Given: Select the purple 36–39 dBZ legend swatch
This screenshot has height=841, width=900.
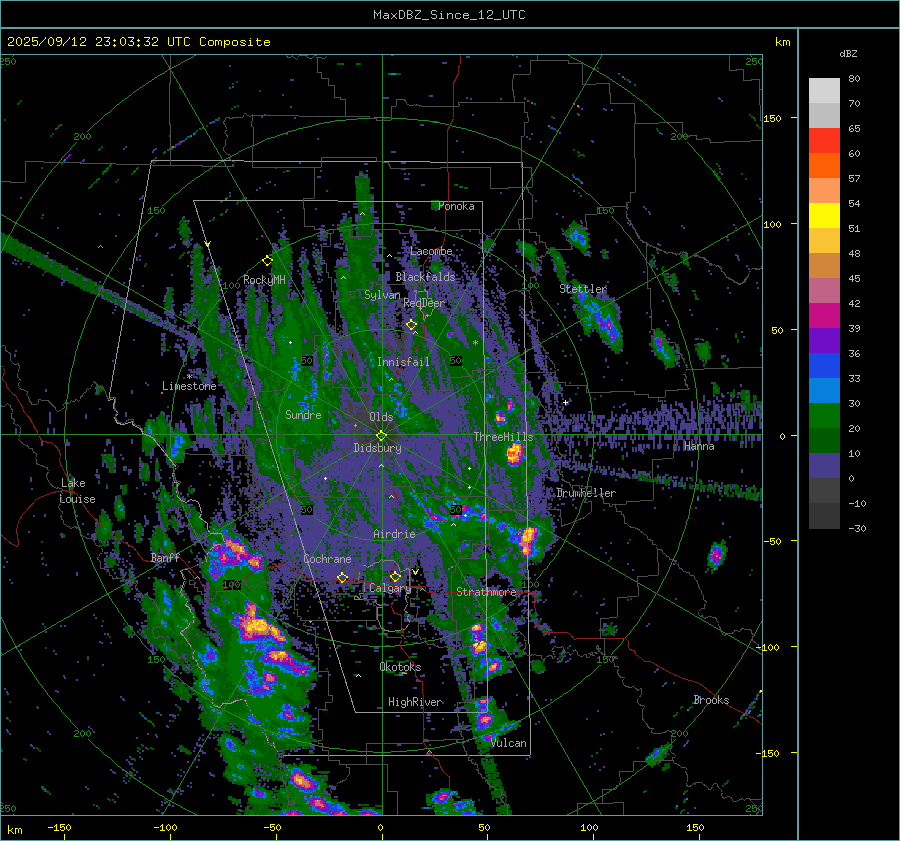Looking at the screenshot, I should tap(824, 340).
